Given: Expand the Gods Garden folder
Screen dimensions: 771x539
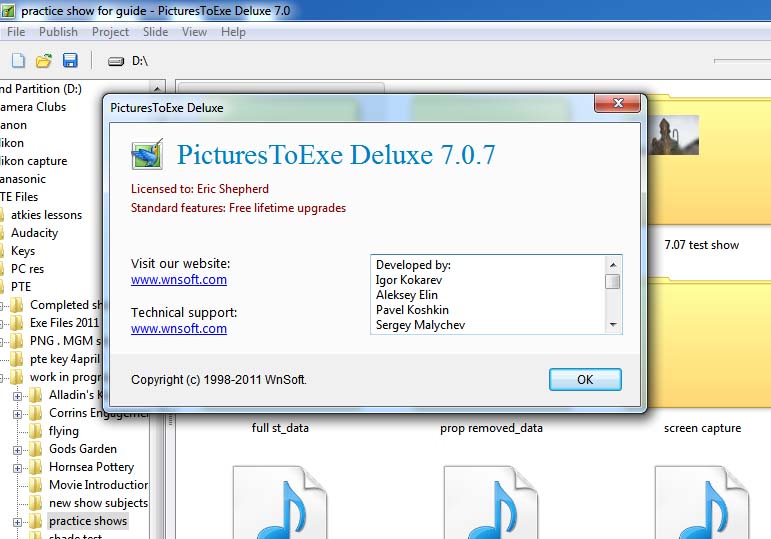Looking at the screenshot, I should (x=17, y=449).
